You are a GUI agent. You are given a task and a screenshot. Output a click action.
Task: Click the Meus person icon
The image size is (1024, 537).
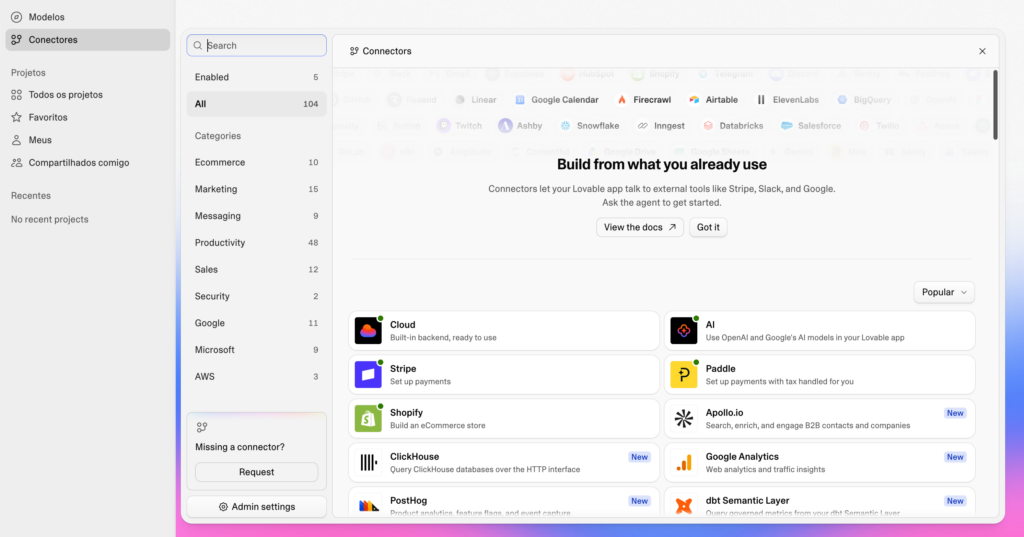pyautogui.click(x=16, y=140)
